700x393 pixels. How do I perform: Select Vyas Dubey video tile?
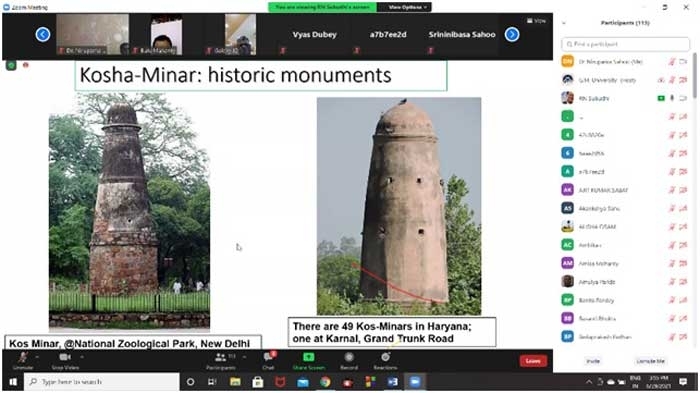[315, 35]
